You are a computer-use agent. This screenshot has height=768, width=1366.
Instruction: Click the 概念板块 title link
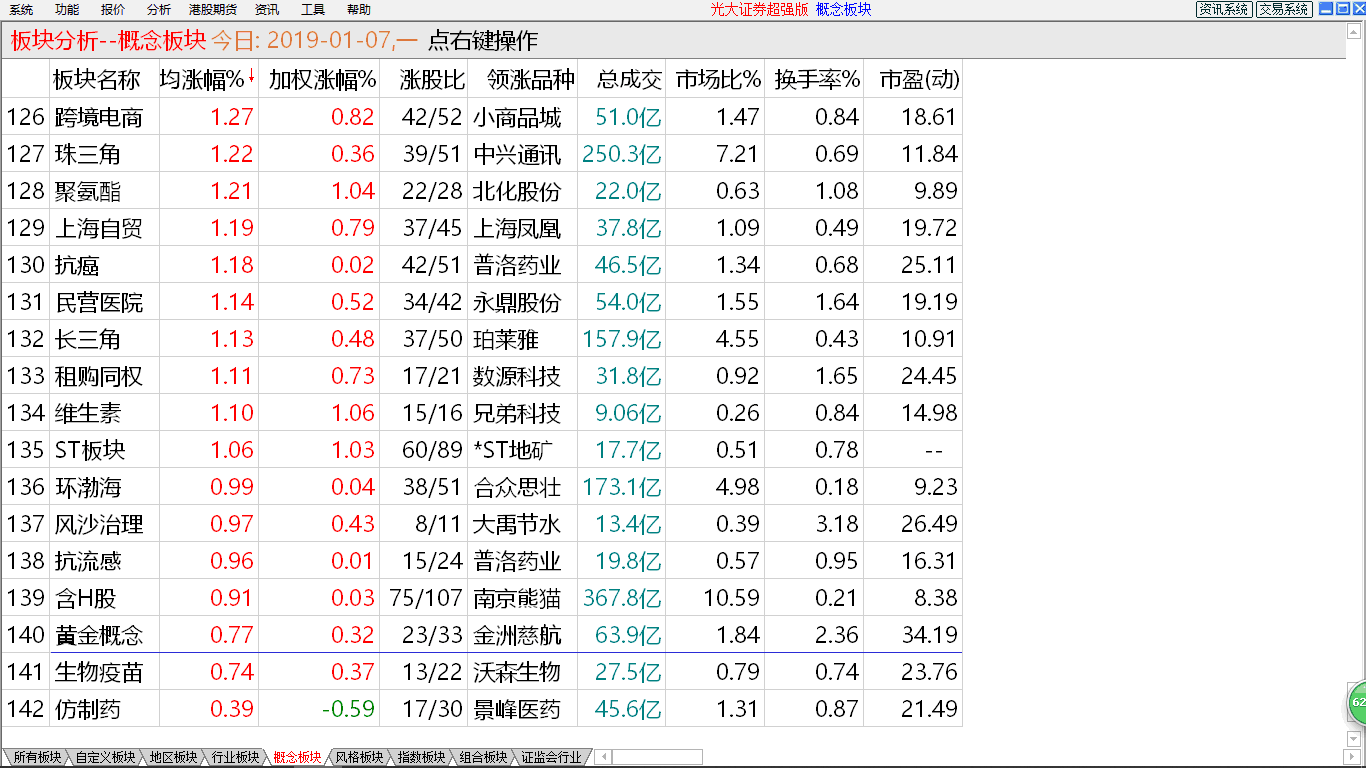click(x=843, y=9)
